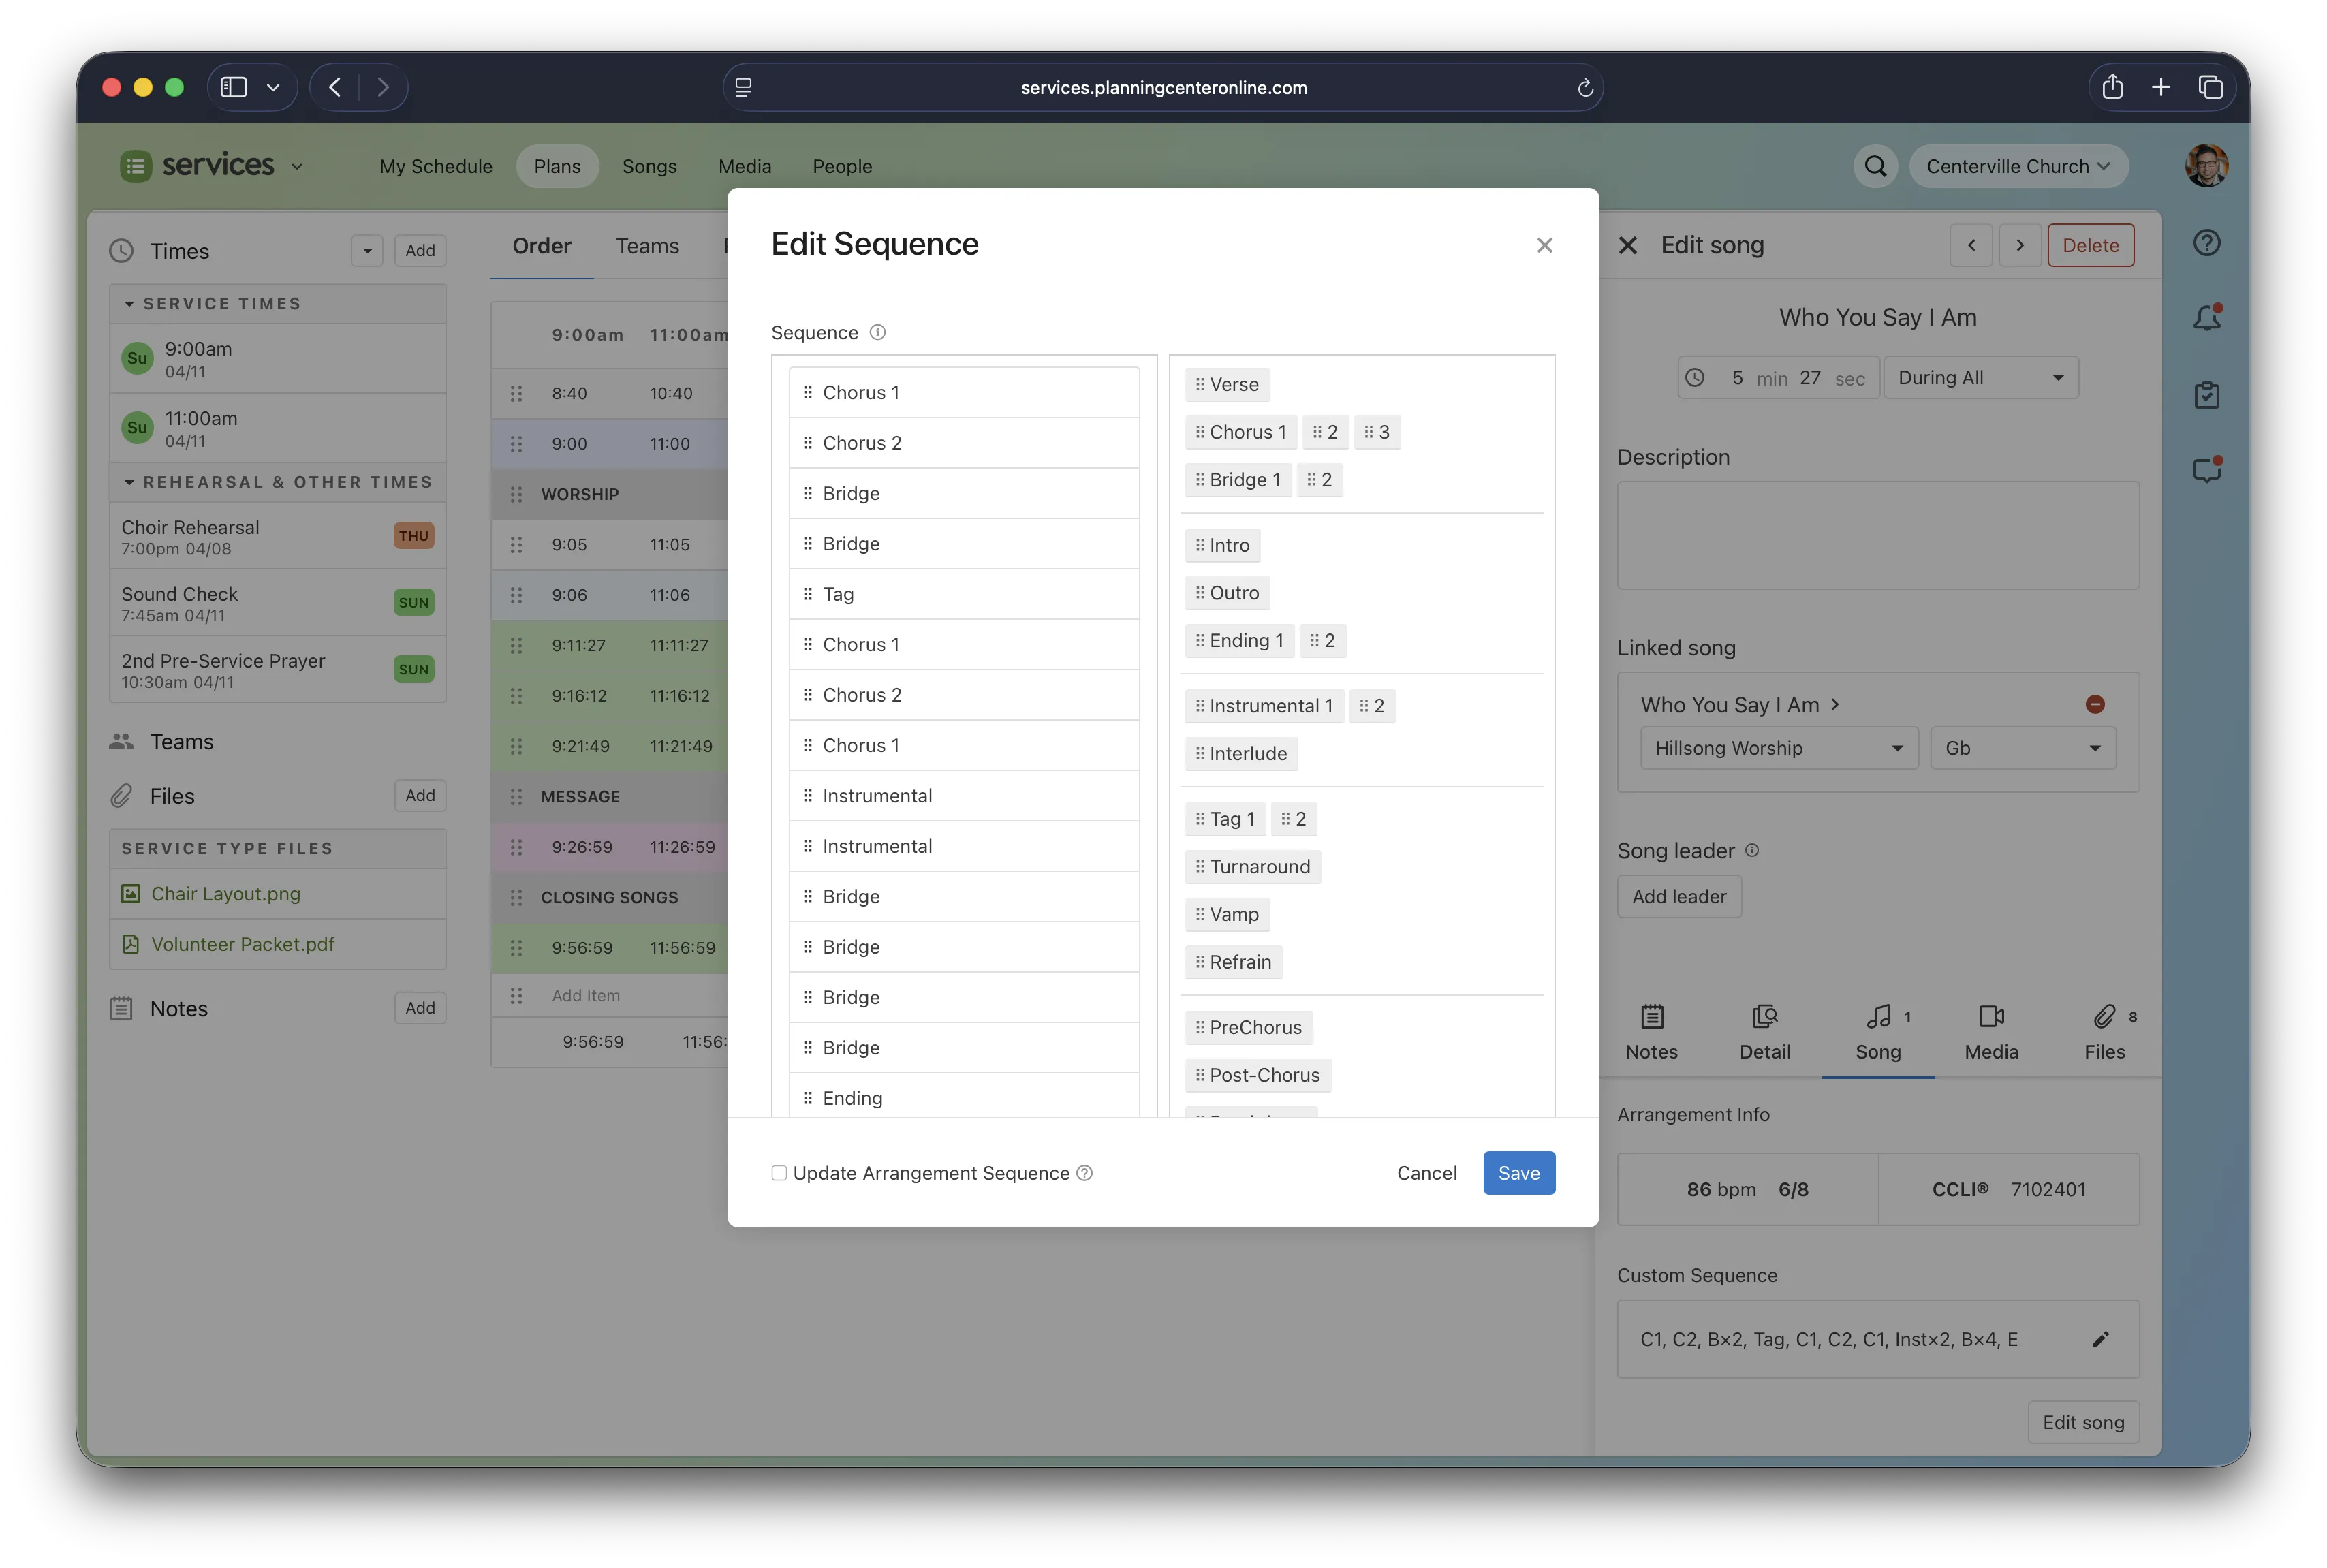
Task: Switch to the Detail song tab
Action: (1764, 1033)
